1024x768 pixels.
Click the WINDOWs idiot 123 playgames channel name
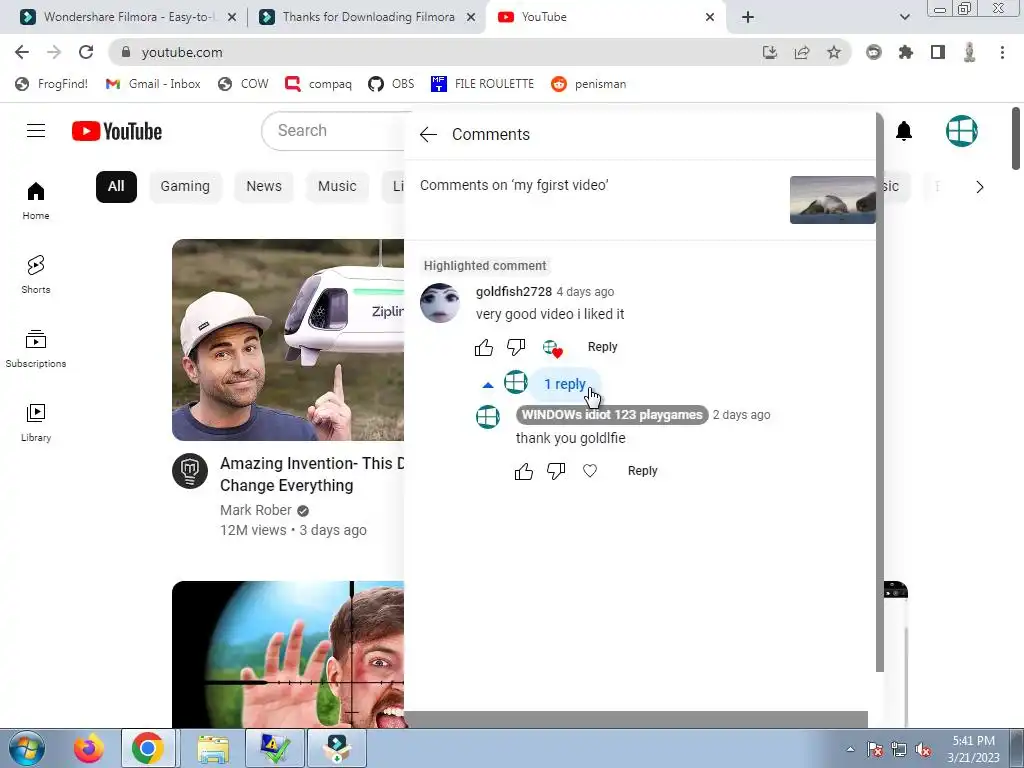pos(612,415)
